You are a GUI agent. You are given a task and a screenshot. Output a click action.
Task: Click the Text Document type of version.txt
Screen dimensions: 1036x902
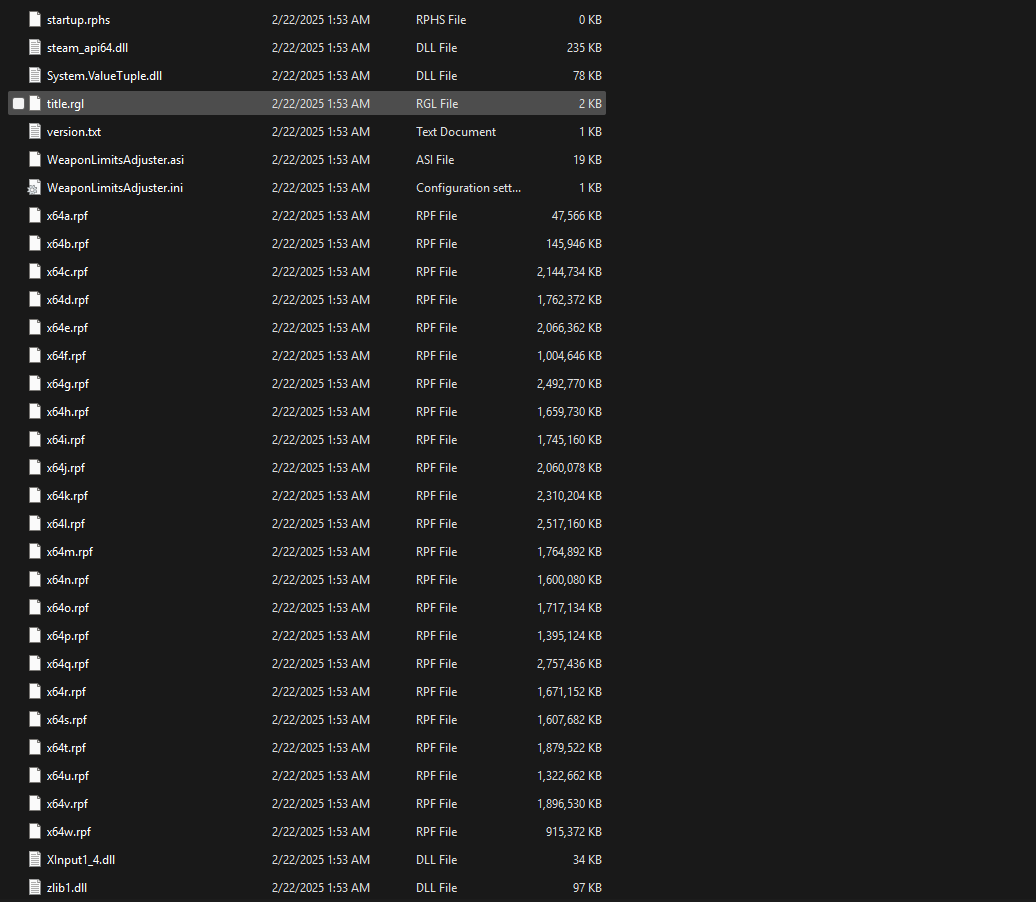tap(456, 132)
